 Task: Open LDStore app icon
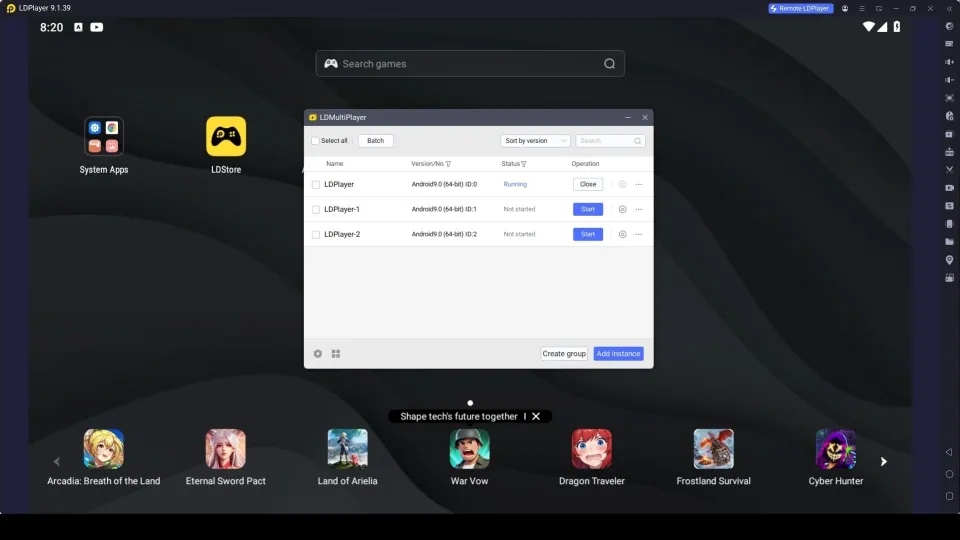tap(226, 137)
